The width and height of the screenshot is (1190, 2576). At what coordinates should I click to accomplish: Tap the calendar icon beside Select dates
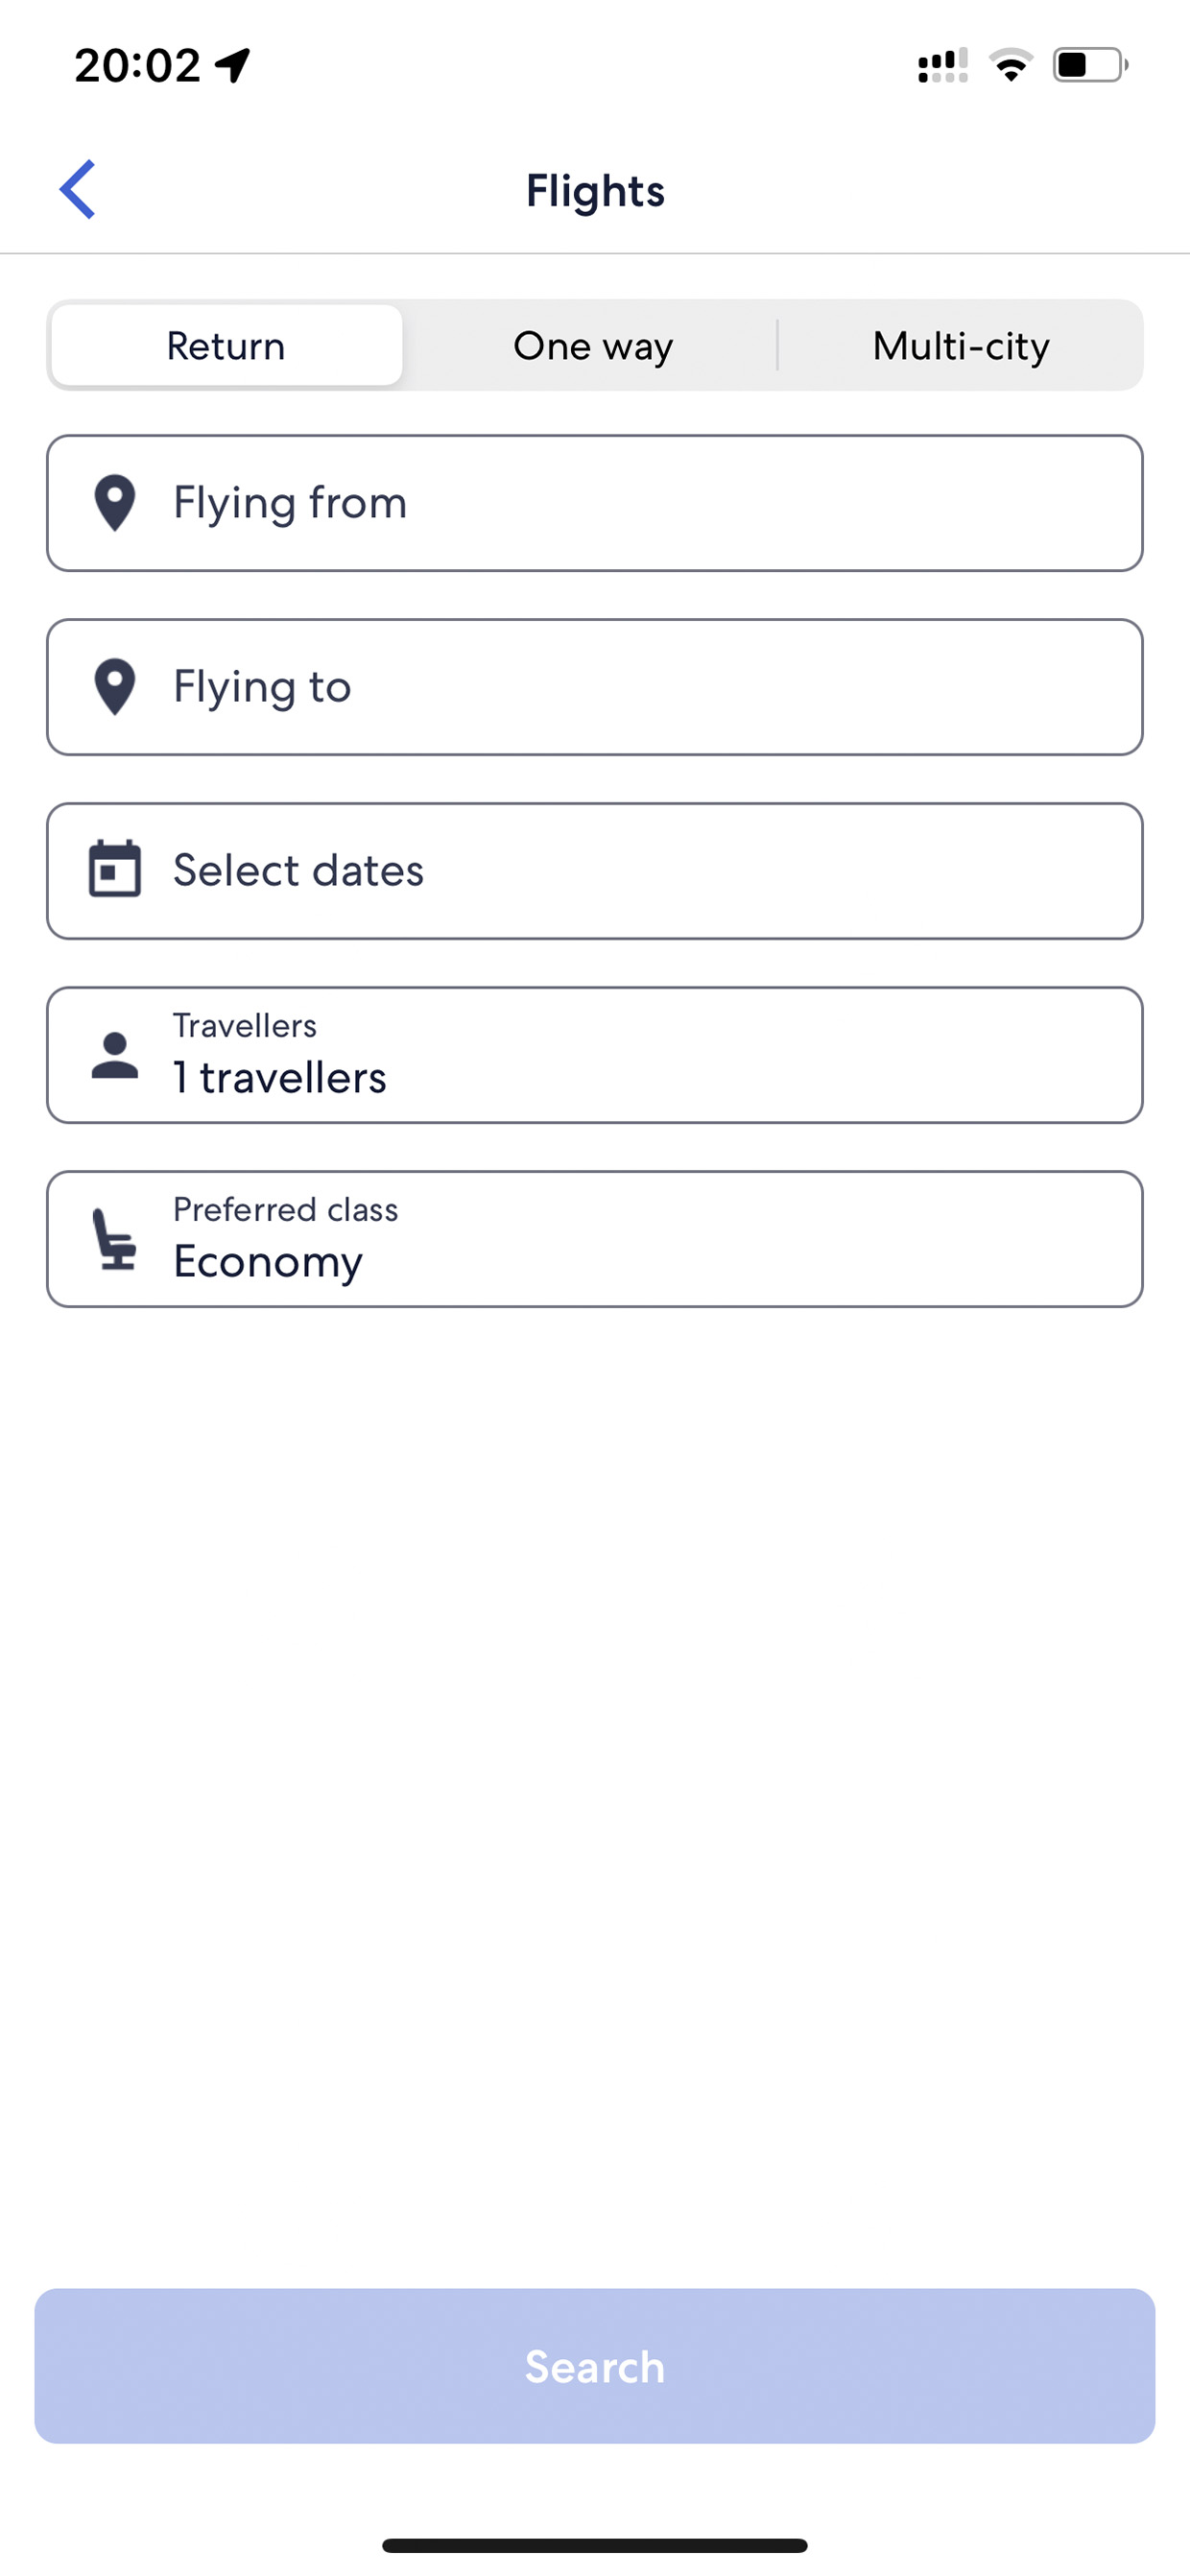115,869
